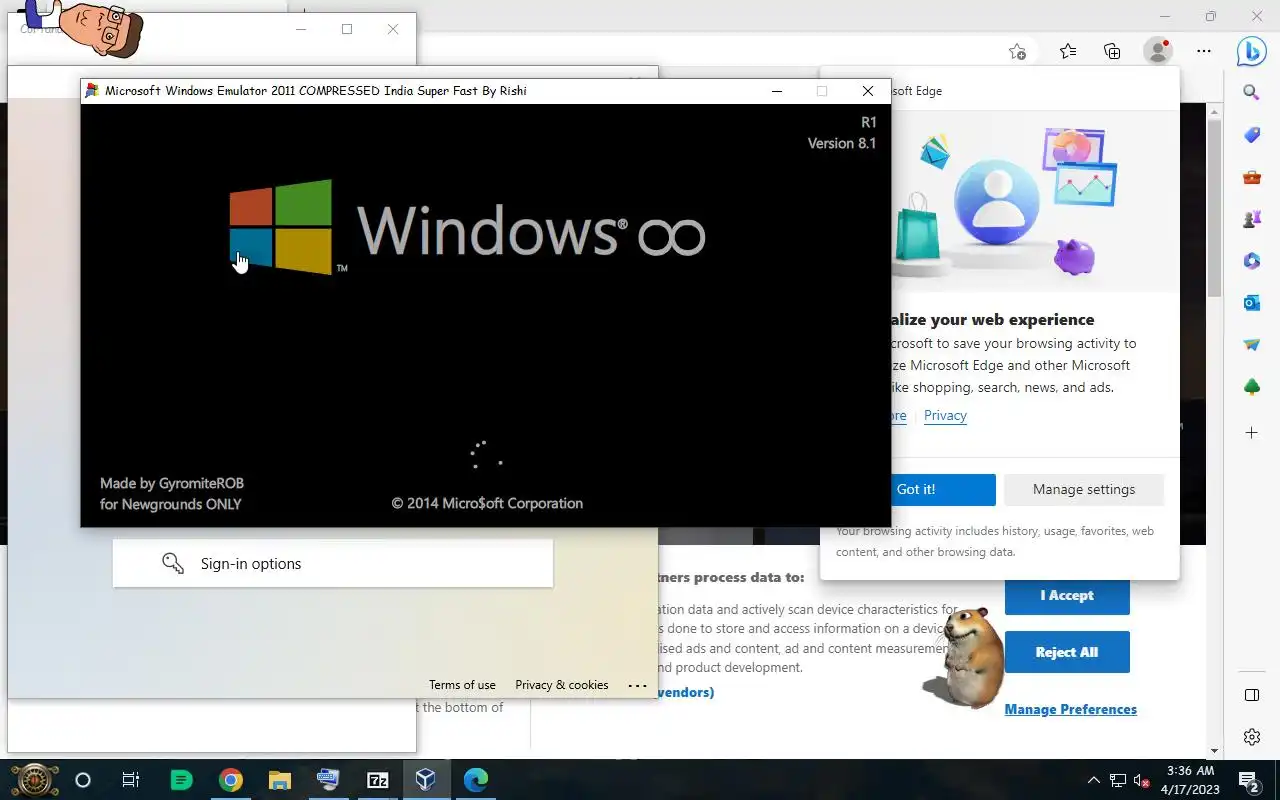Image resolution: width=1280 pixels, height=800 pixels.
Task: Click the muted volume tray icon
Action: (x=1141, y=780)
